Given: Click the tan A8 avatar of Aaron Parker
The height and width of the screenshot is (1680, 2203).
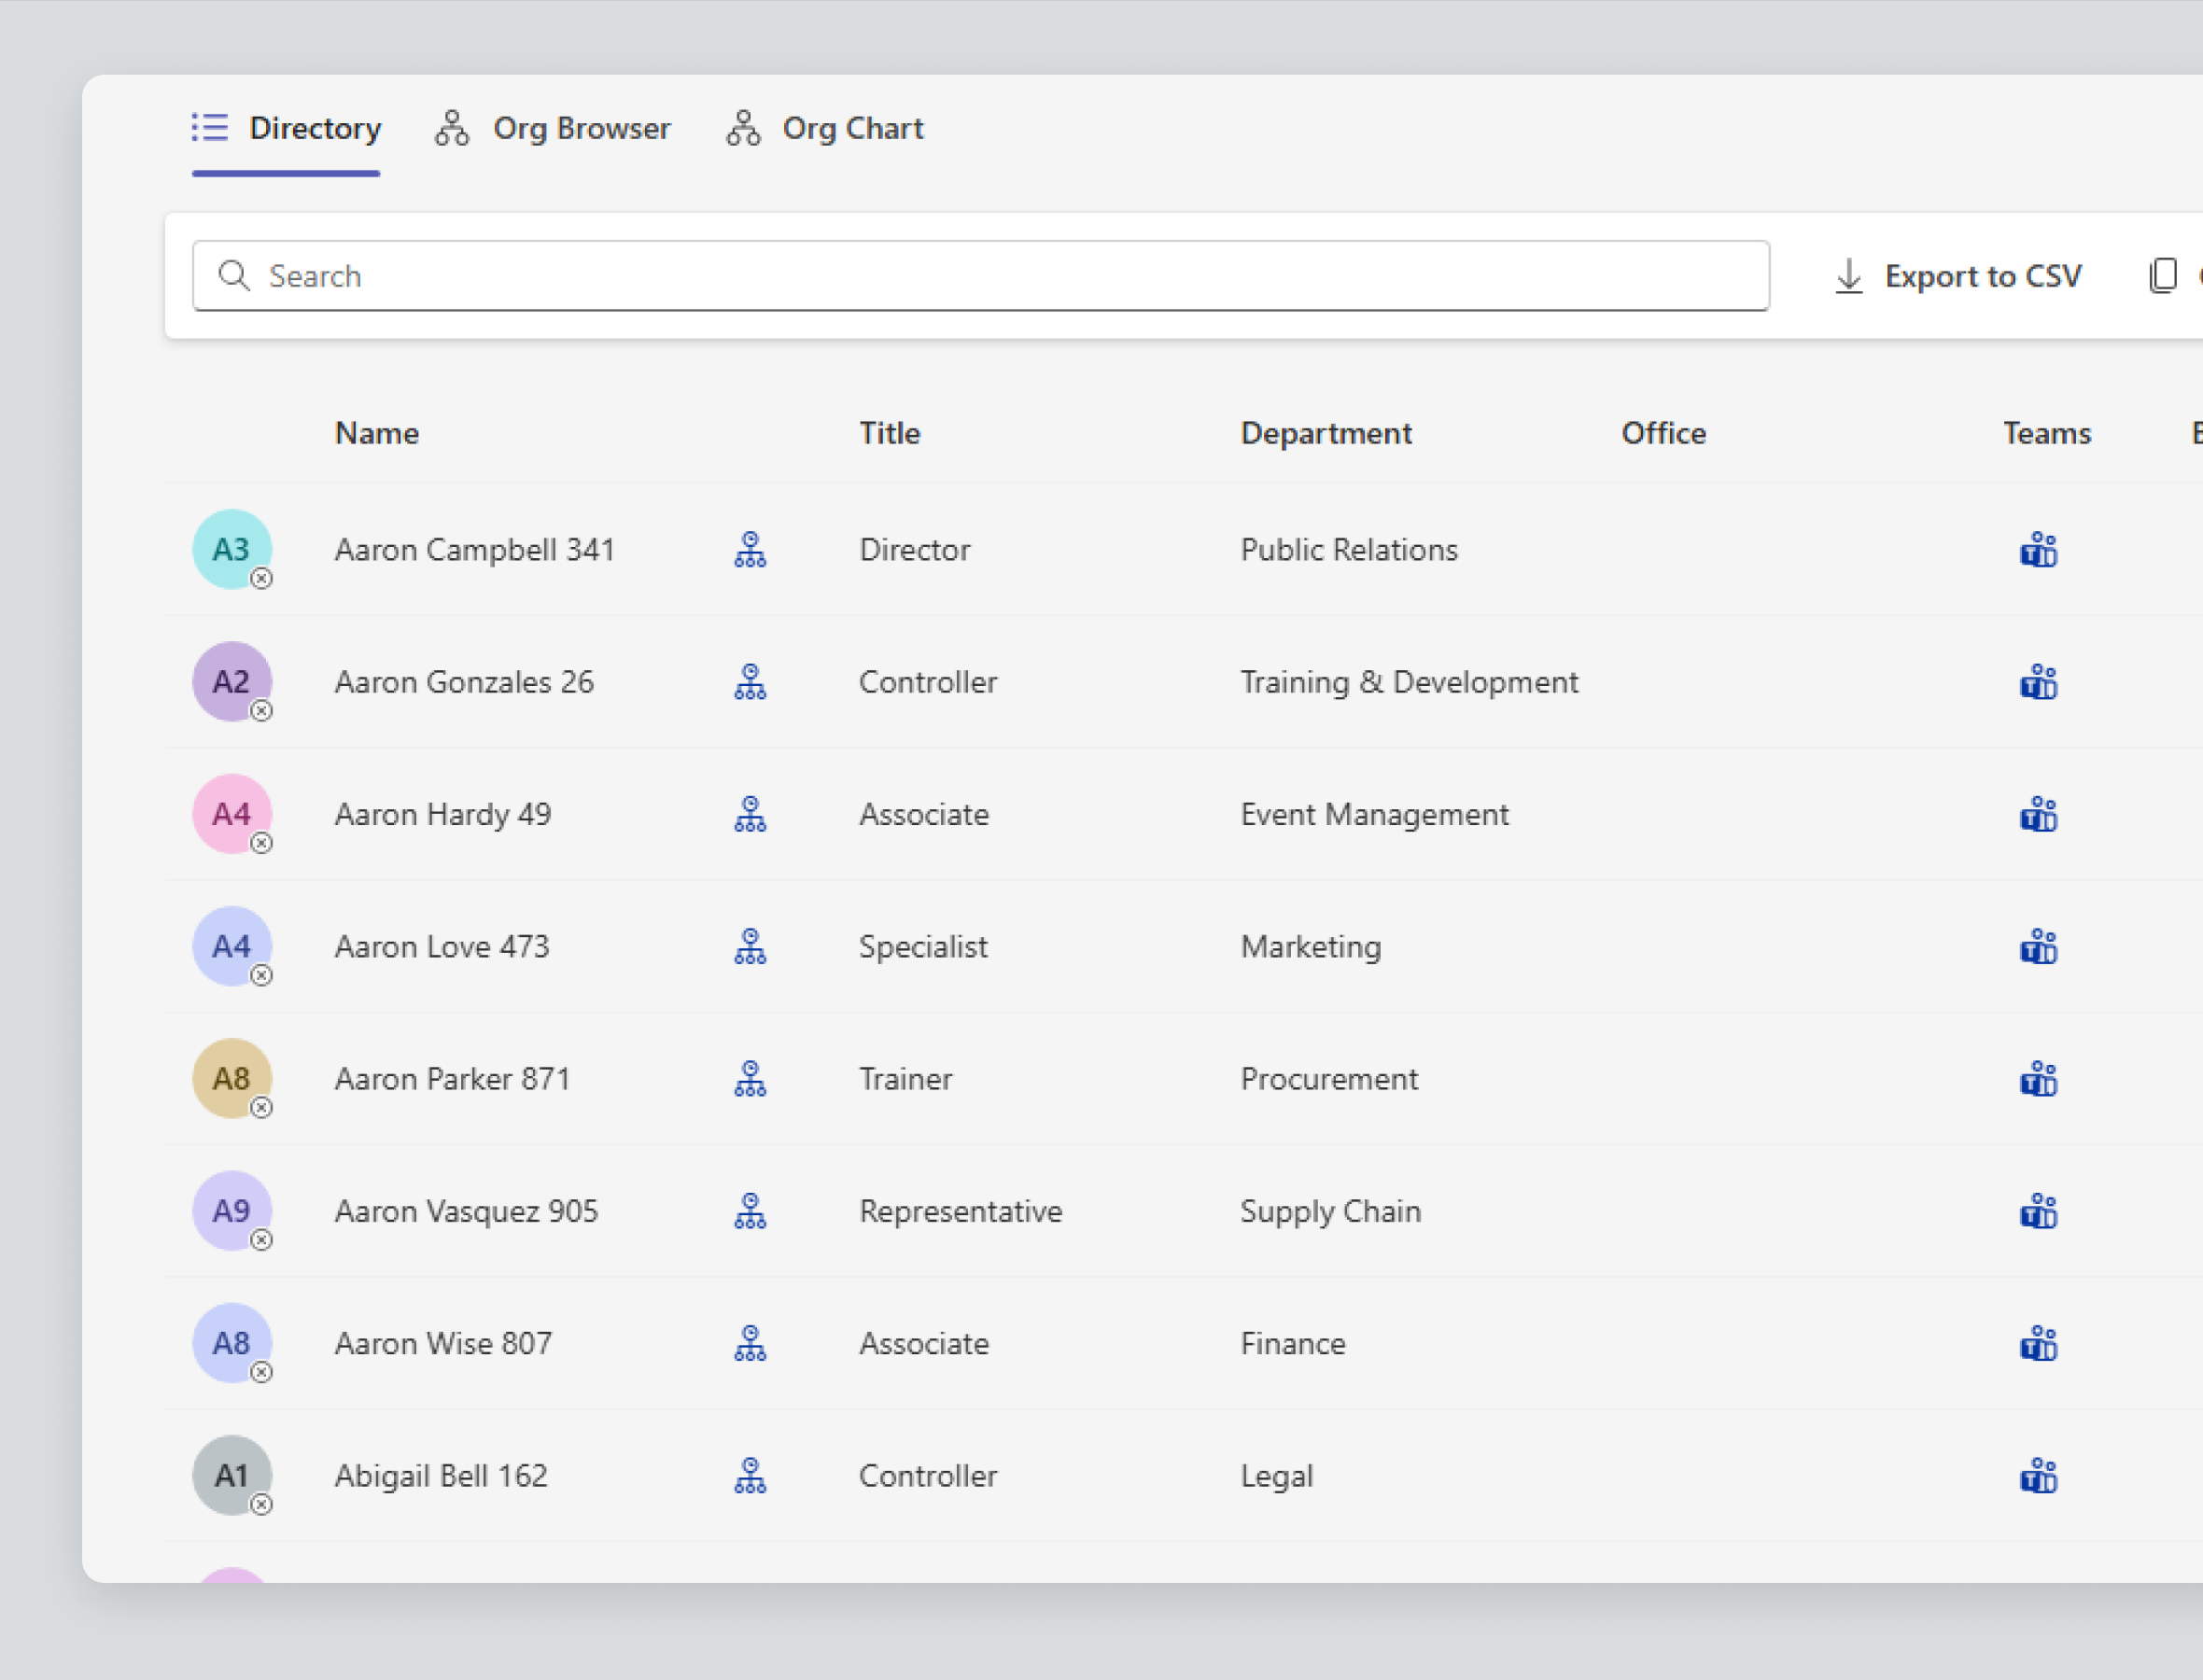Looking at the screenshot, I should (x=232, y=1078).
